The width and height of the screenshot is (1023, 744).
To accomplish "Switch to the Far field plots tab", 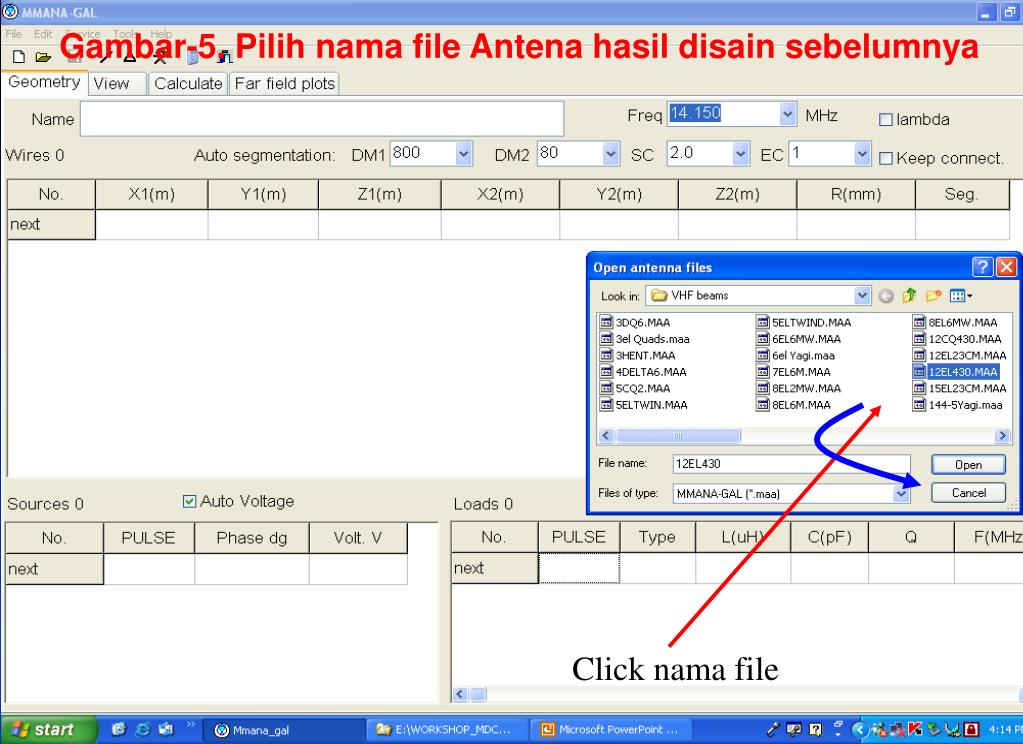I will [284, 84].
